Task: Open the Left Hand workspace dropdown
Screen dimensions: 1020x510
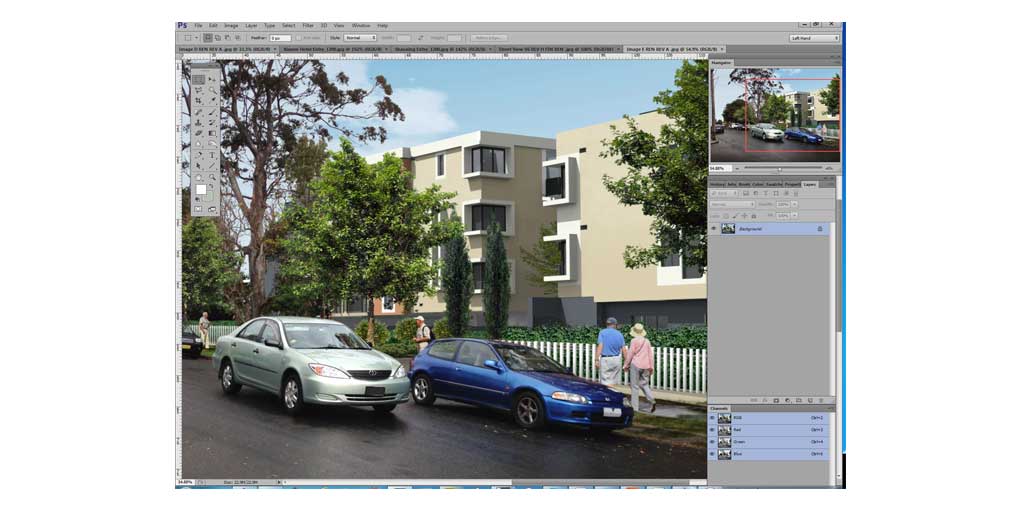Action: [x=814, y=38]
